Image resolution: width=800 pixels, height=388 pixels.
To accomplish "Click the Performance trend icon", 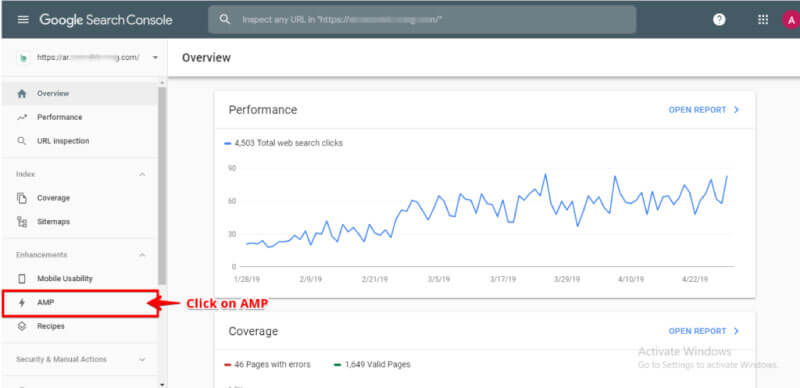I will coord(21,117).
